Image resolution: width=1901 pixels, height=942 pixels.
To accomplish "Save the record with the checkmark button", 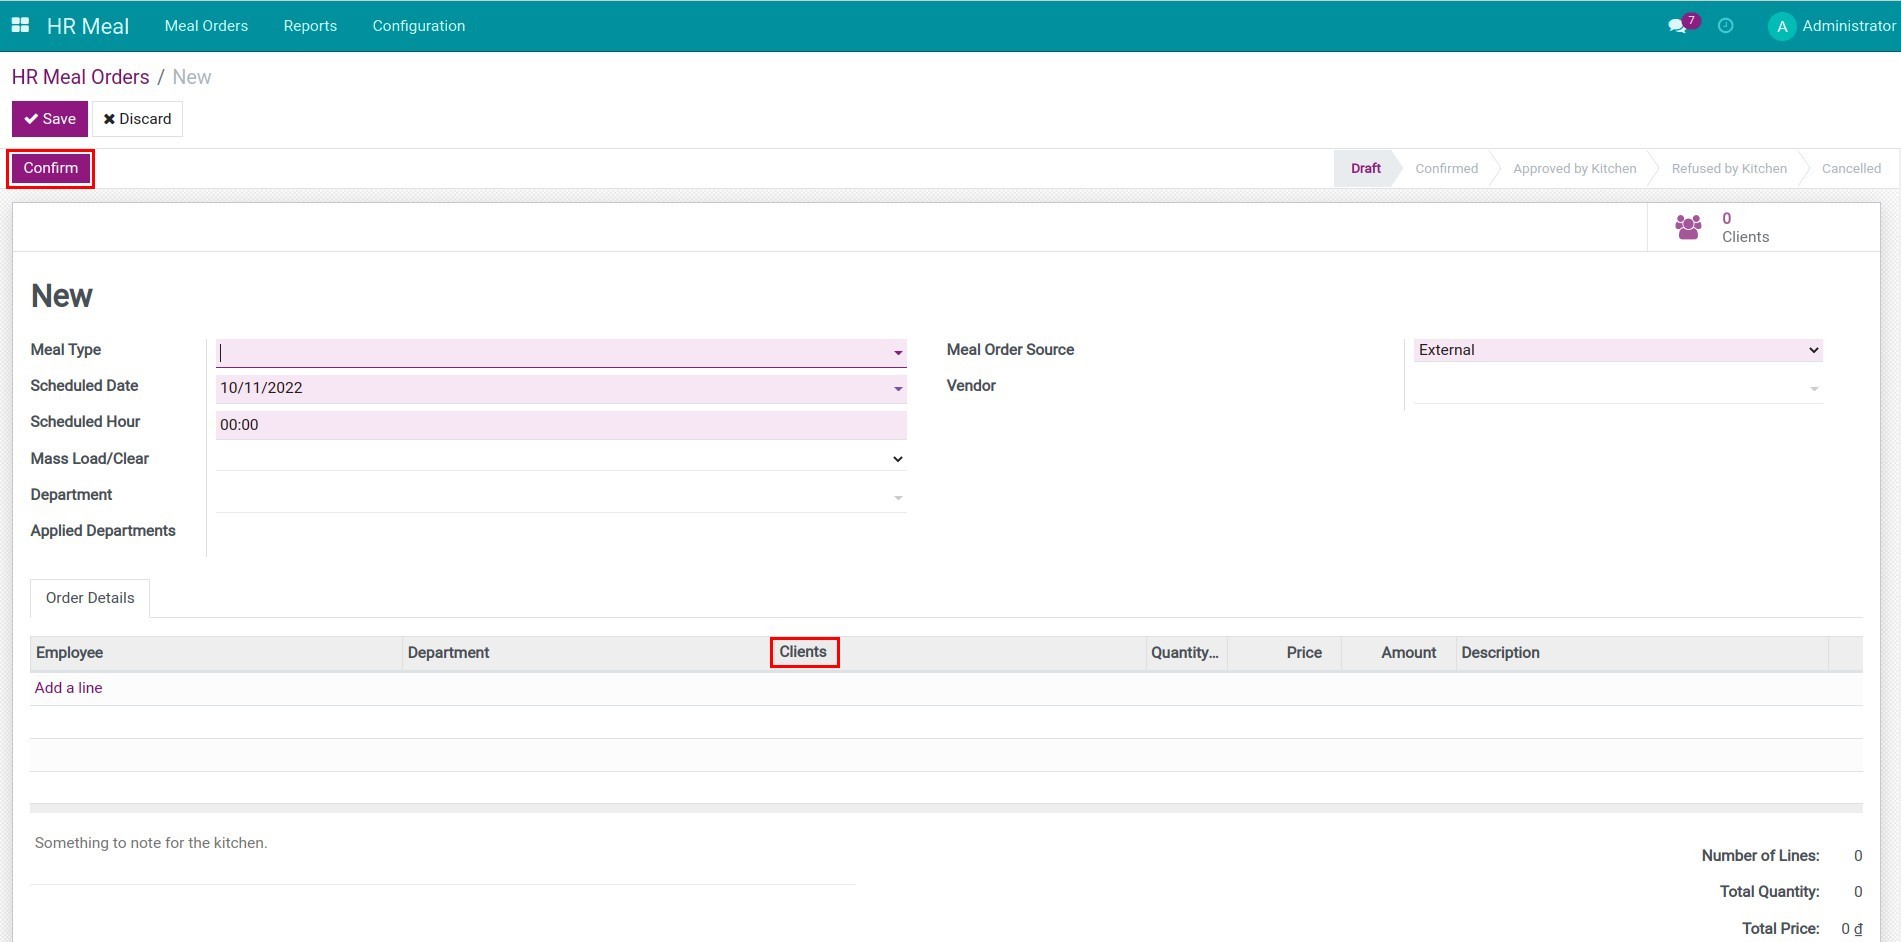I will (x=48, y=118).
